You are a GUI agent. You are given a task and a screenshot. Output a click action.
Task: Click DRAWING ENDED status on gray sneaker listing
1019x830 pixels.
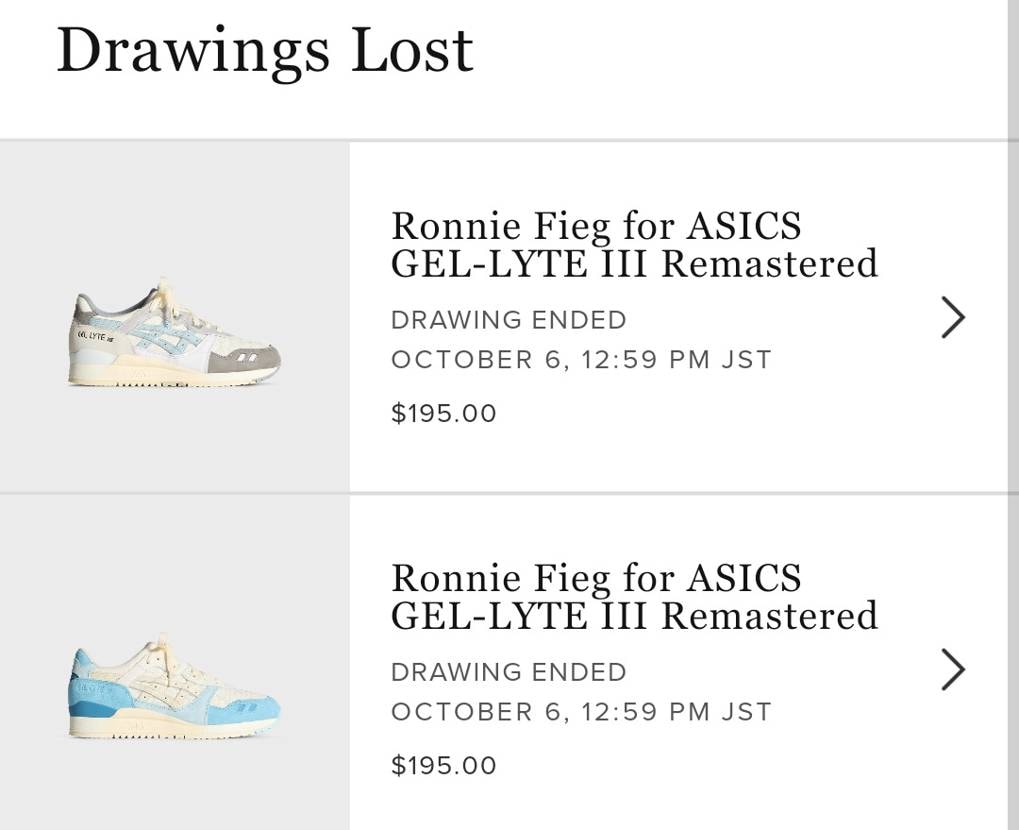(508, 320)
